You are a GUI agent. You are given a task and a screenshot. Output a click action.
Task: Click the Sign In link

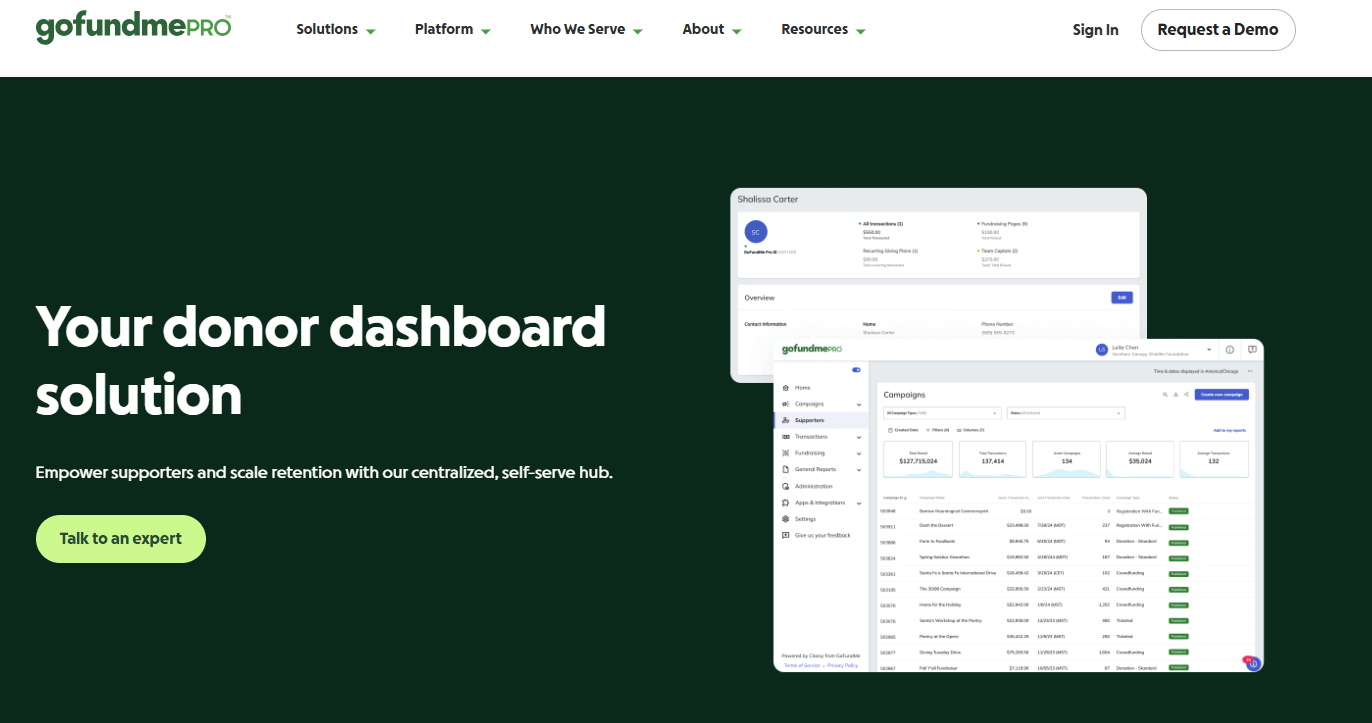click(x=1096, y=30)
